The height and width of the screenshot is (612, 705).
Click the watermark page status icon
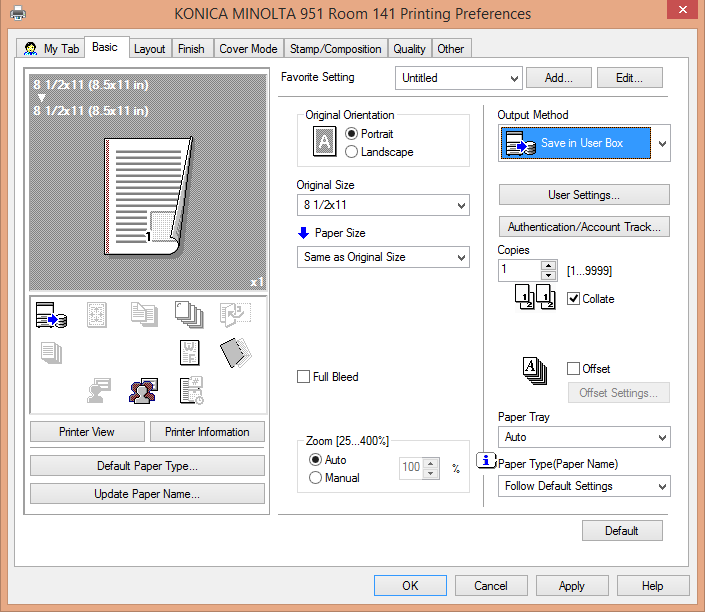[189, 353]
